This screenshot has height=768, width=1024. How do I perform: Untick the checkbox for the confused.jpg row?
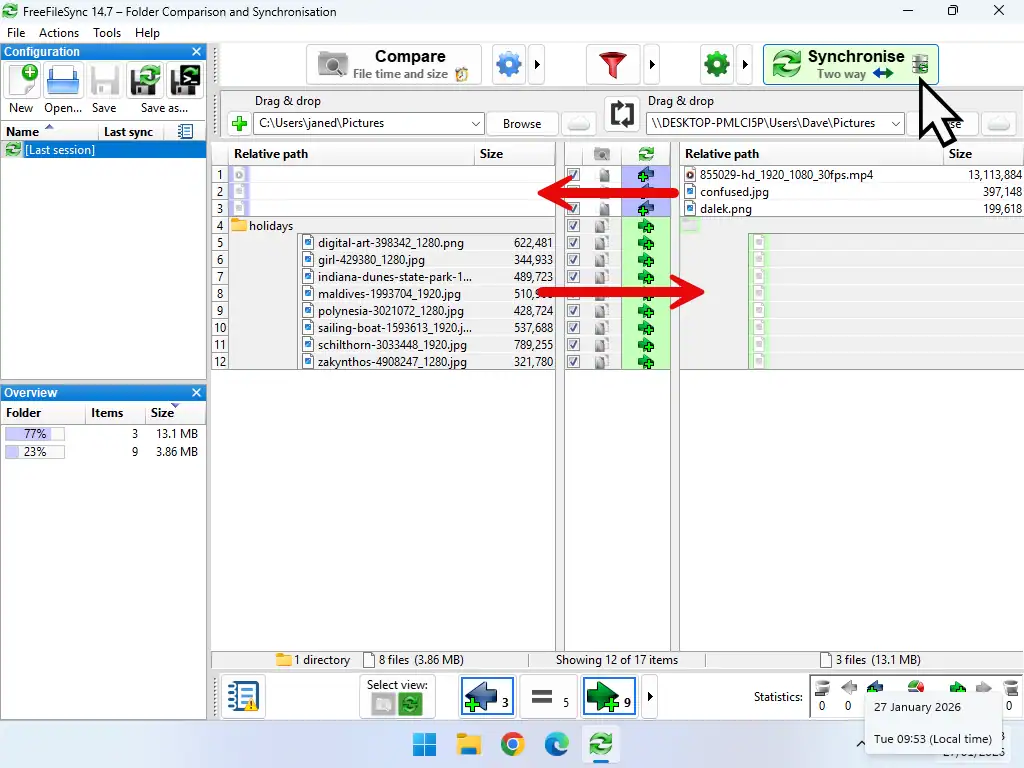(x=573, y=192)
